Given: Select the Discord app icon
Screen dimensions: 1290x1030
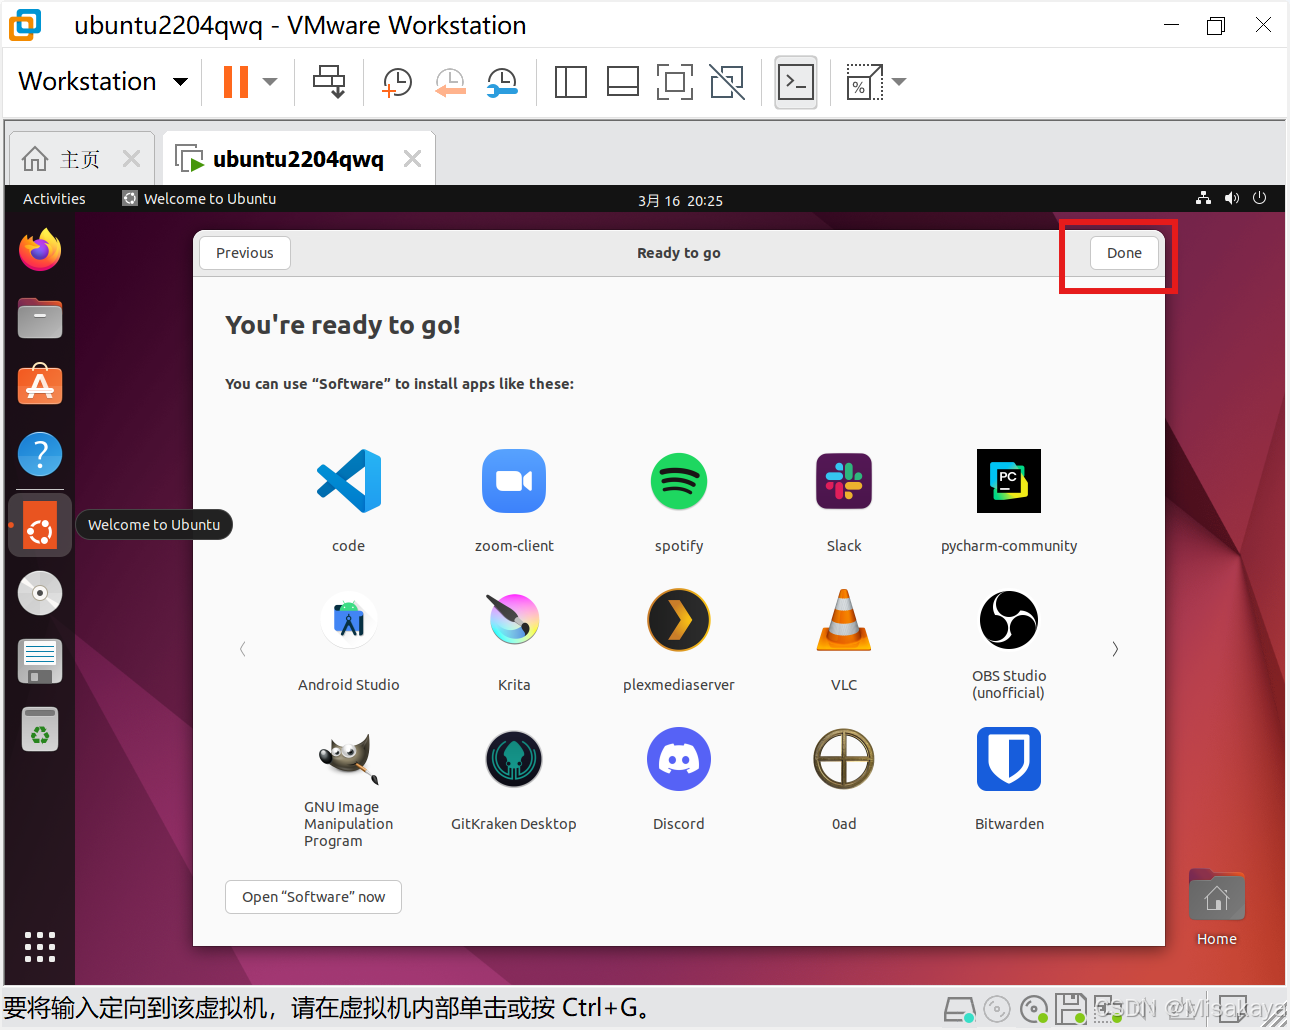Looking at the screenshot, I should (679, 759).
